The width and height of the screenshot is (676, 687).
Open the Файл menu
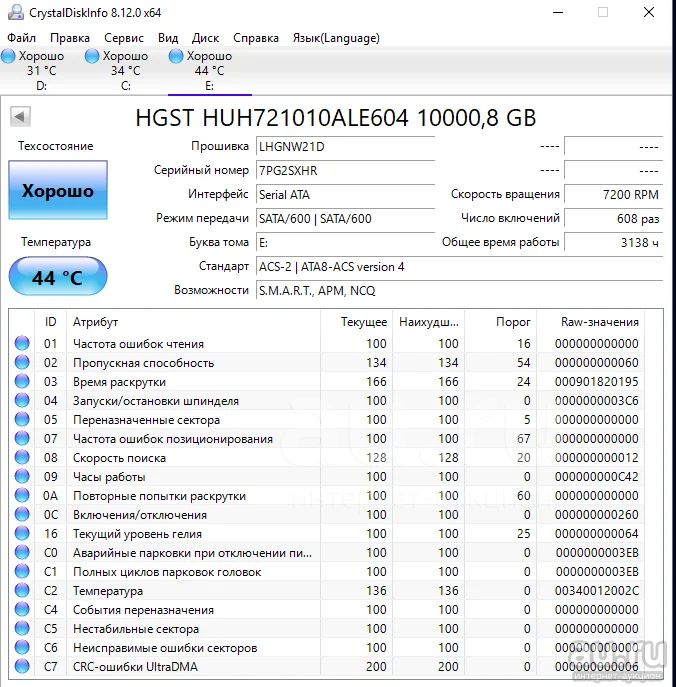(21, 38)
